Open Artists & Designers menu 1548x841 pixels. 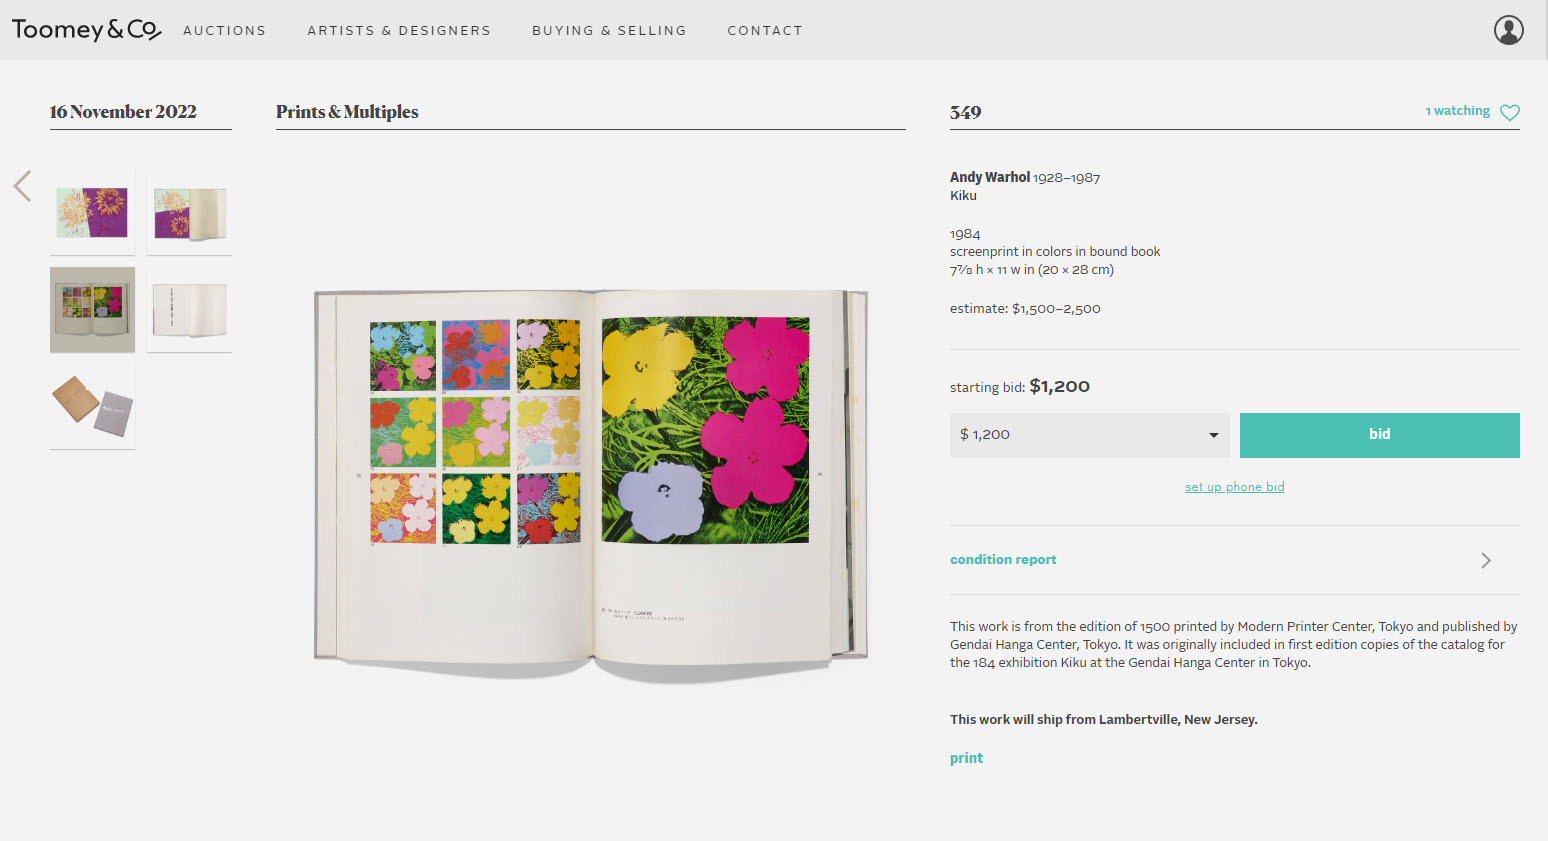pyautogui.click(x=399, y=31)
